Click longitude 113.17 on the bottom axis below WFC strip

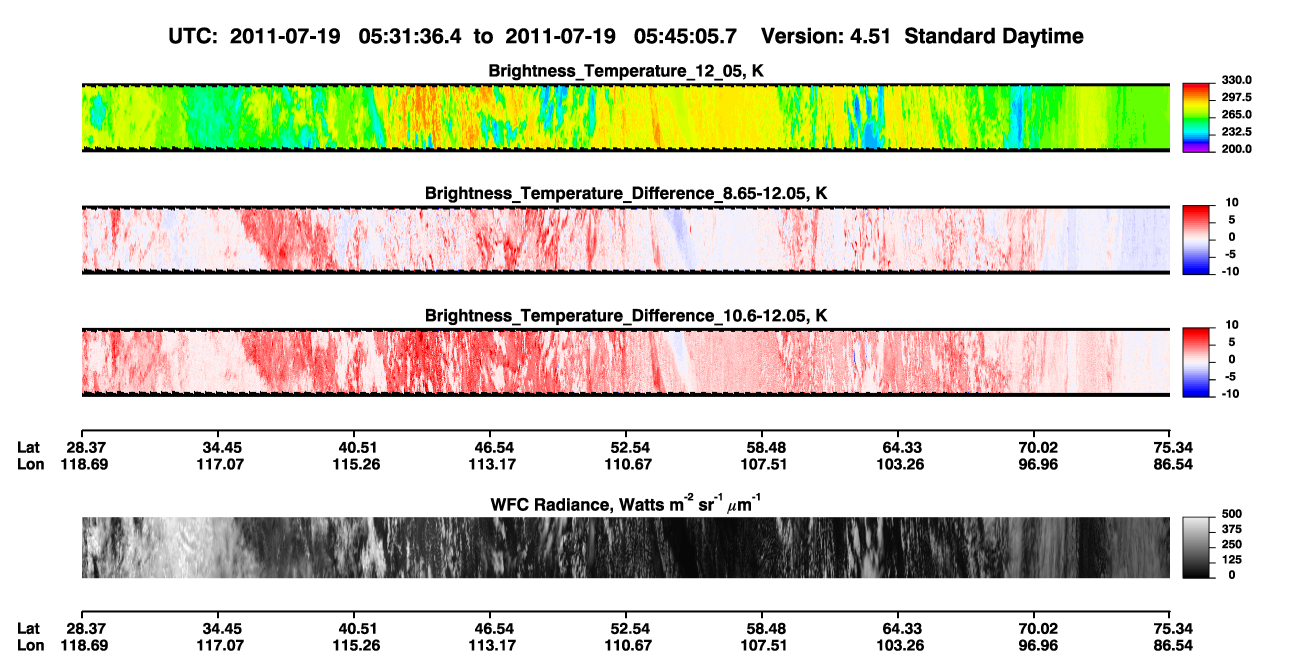[494, 645]
